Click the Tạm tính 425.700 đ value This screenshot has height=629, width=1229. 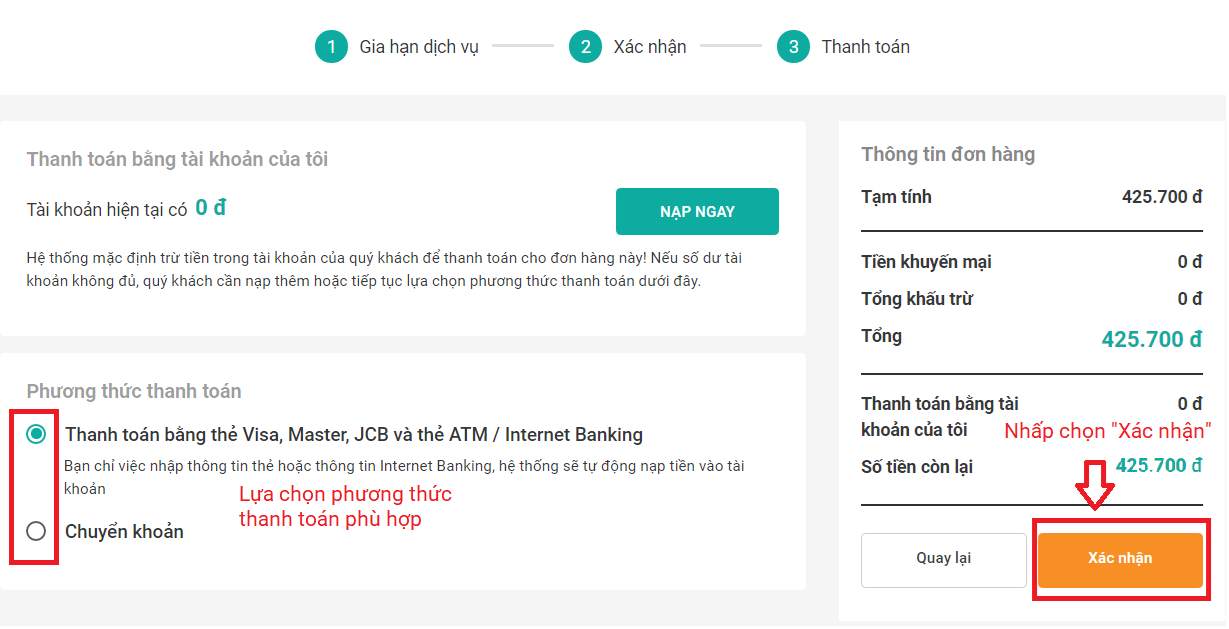[x=1162, y=197]
